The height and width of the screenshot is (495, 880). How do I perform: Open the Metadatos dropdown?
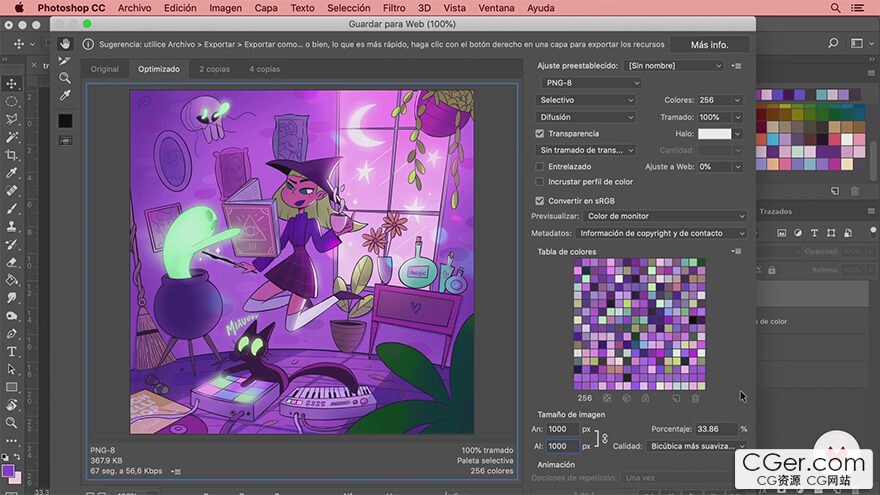[x=661, y=233]
